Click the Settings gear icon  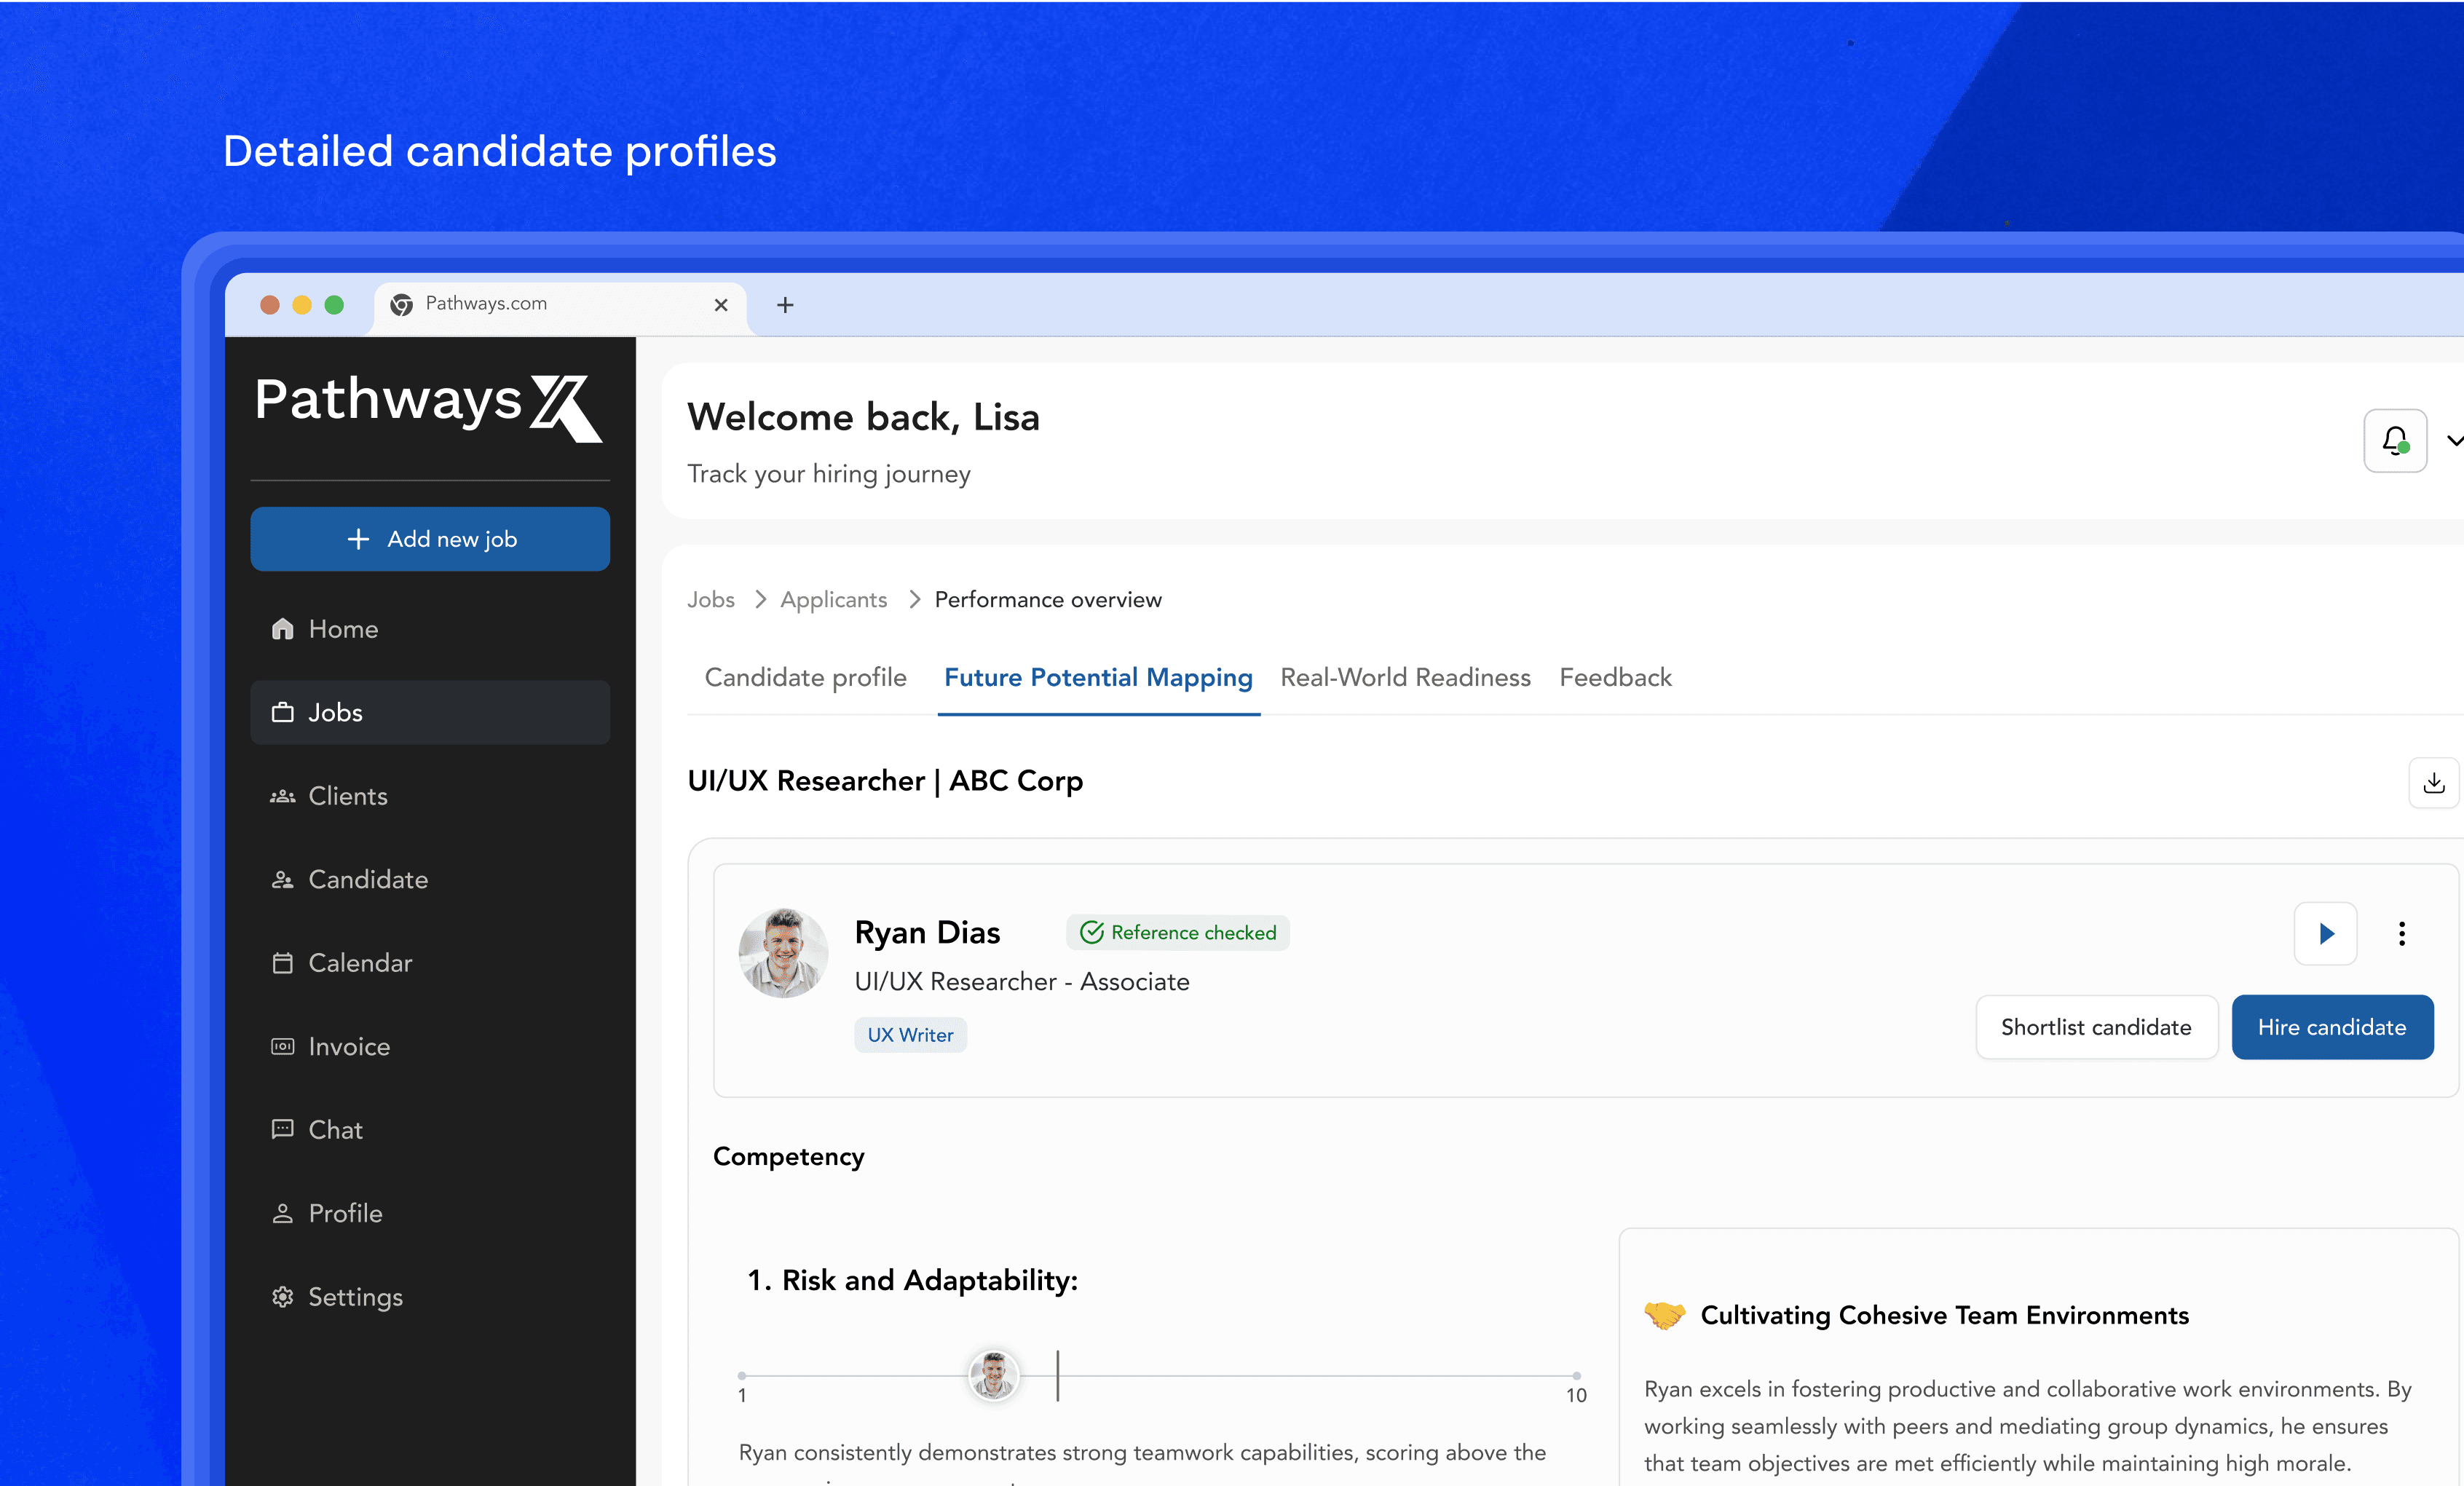tap(283, 1296)
